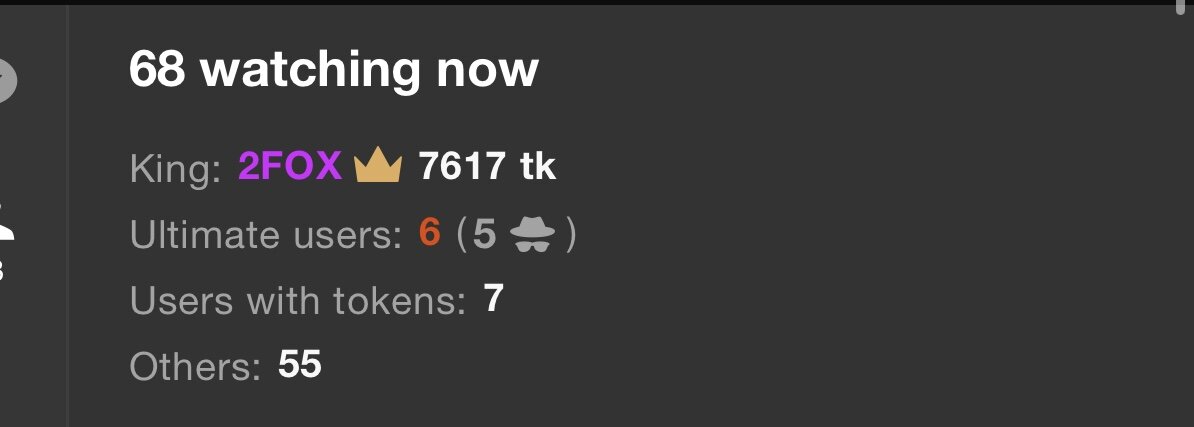Click the partially visible gray circle icon at left edge
The image size is (1194, 427).
point(6,81)
